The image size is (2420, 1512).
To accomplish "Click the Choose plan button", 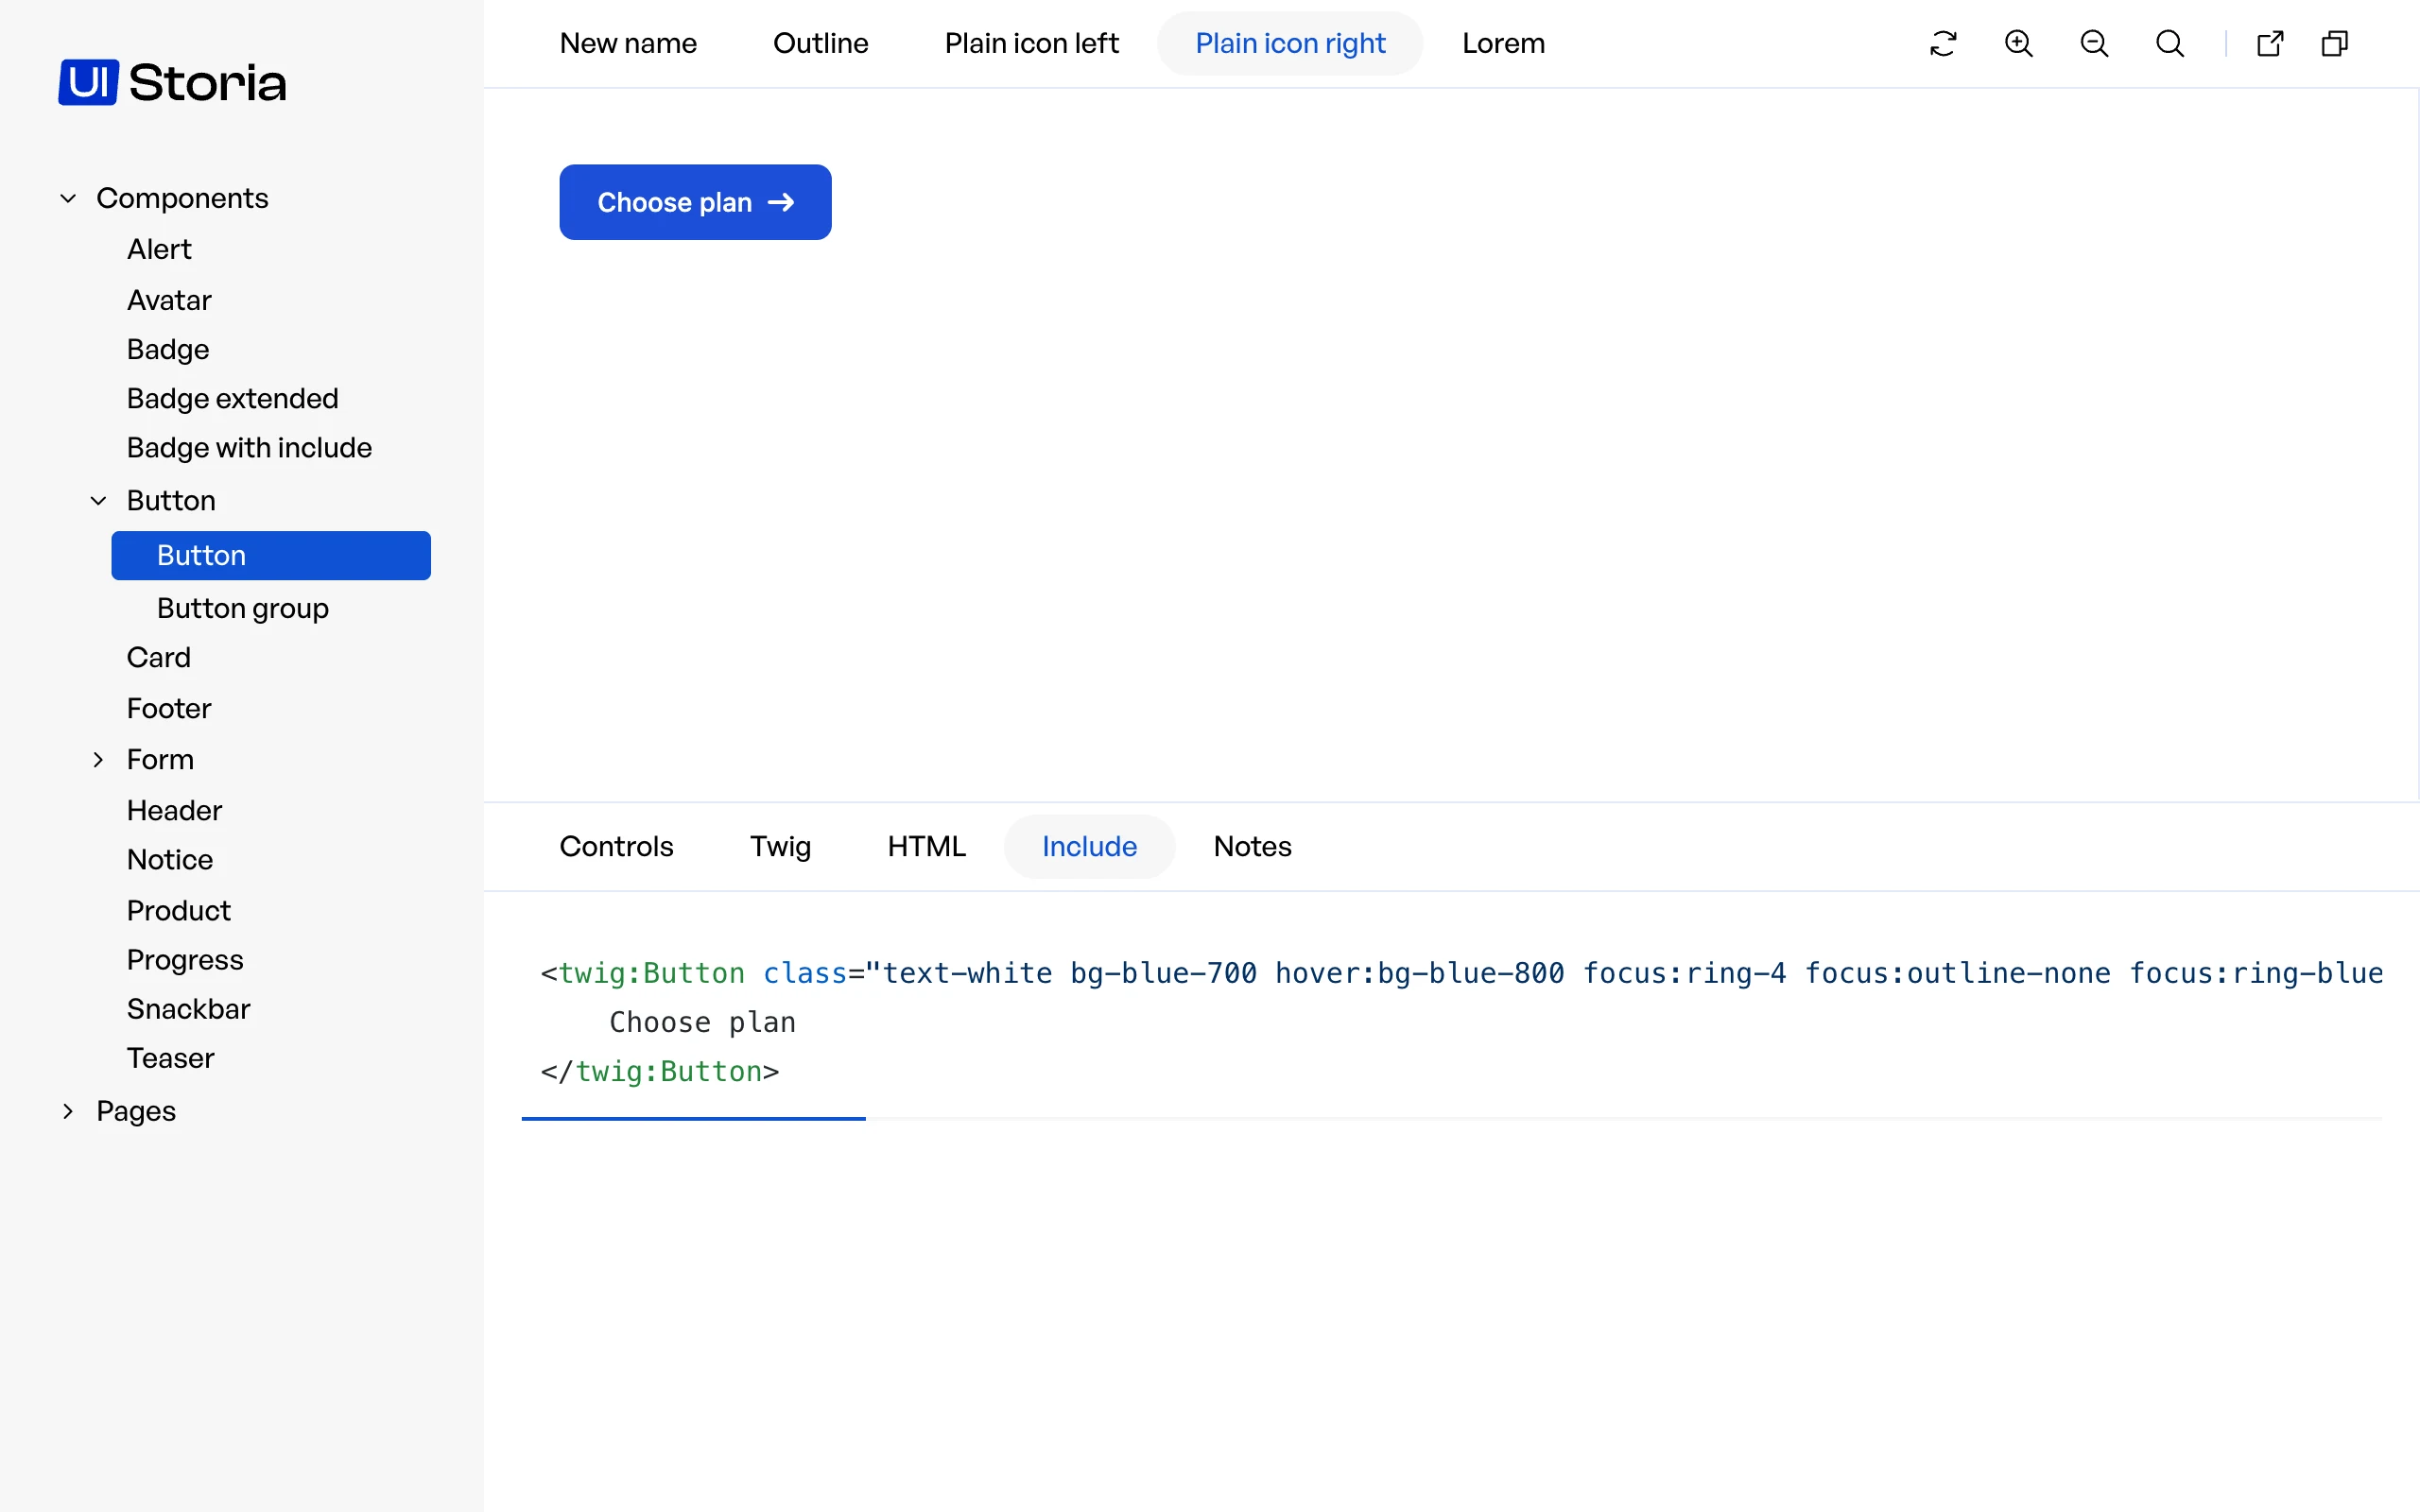I will (695, 202).
